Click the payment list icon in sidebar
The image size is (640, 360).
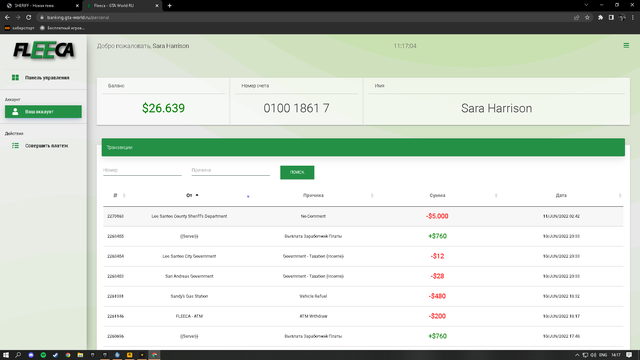click(16, 146)
